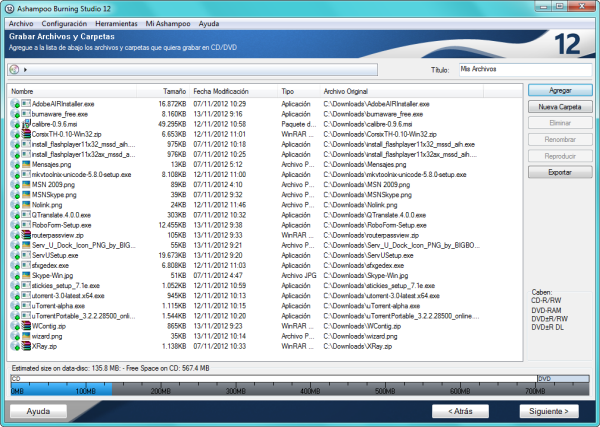This screenshot has width=600, height=427.
Task: Select Serv_U_Dock_Icon_PNG_by_BIG file name
Action: click(83, 245)
